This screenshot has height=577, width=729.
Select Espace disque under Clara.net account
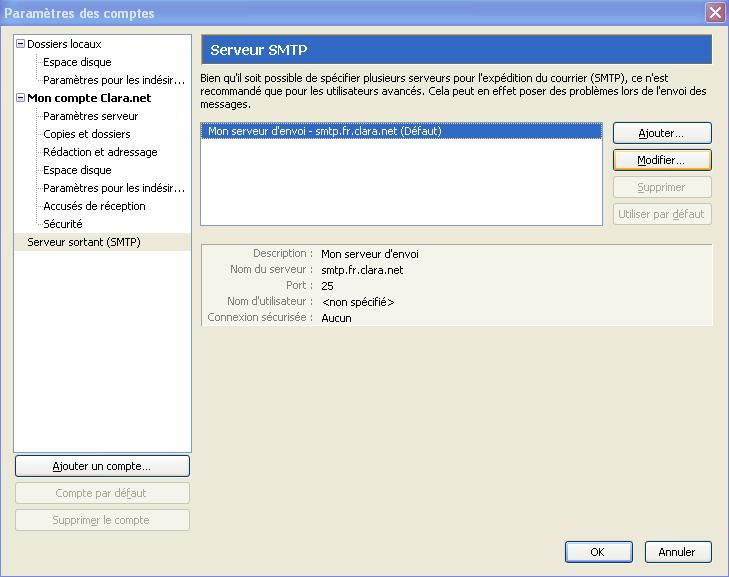pos(77,170)
